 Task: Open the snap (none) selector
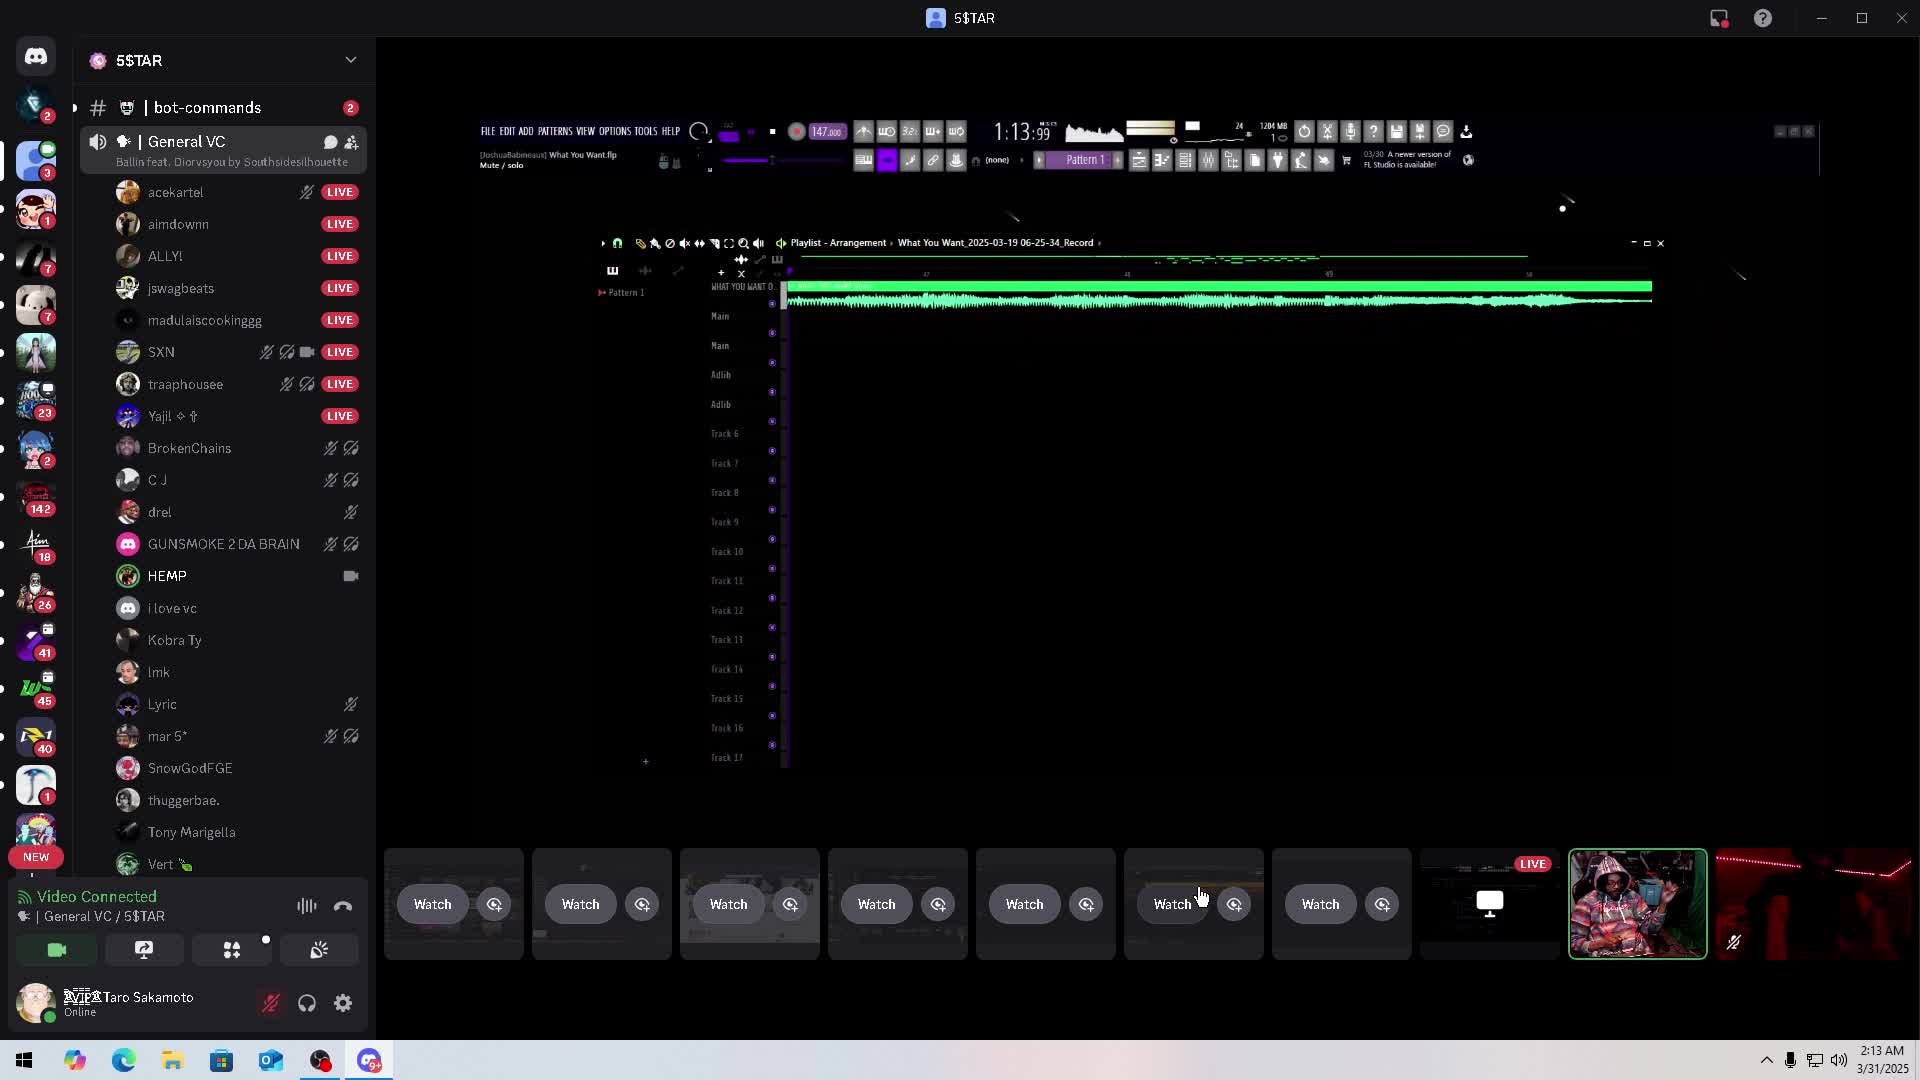point(997,160)
